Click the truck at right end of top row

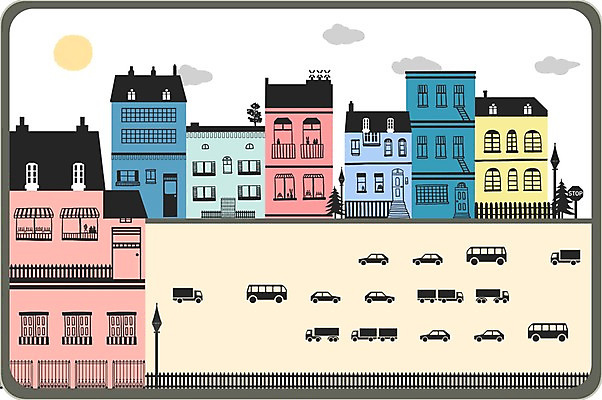[x=565, y=258]
